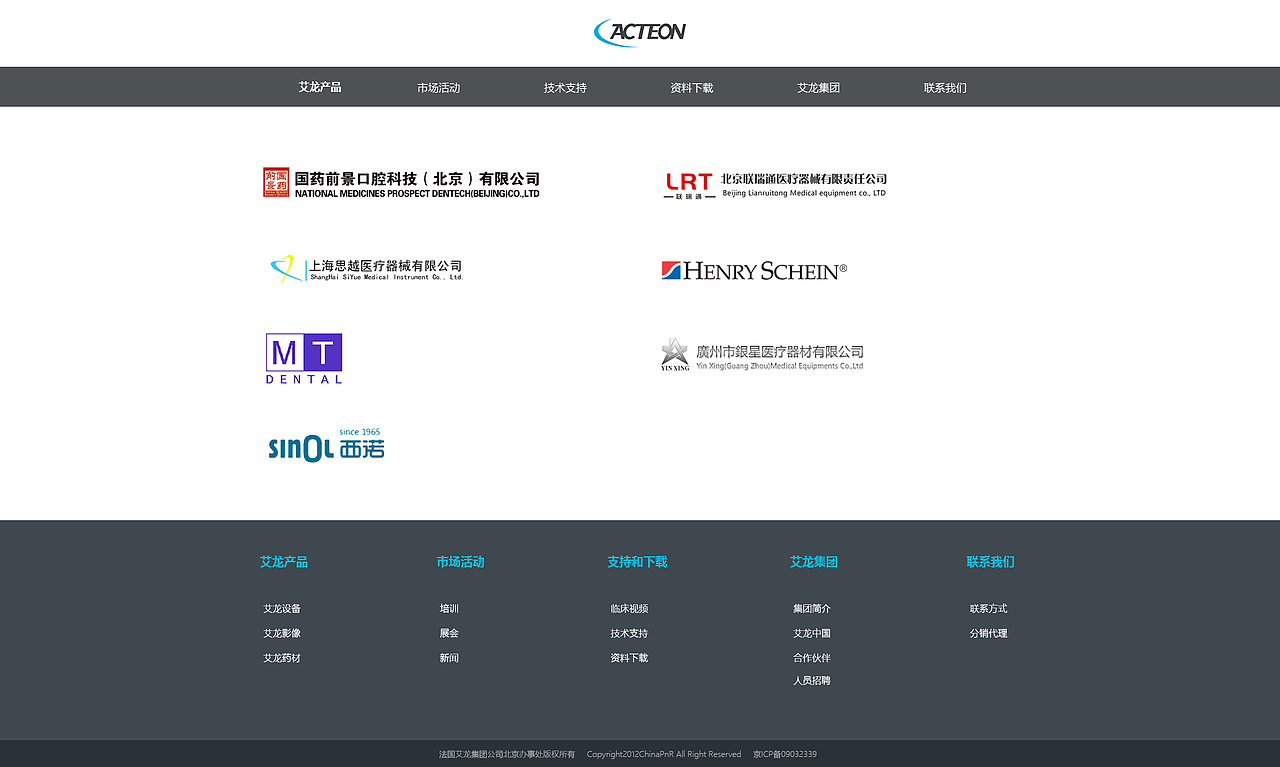Open the 市场活动 navigation menu item
This screenshot has width=1280, height=767.
pyautogui.click(x=439, y=88)
